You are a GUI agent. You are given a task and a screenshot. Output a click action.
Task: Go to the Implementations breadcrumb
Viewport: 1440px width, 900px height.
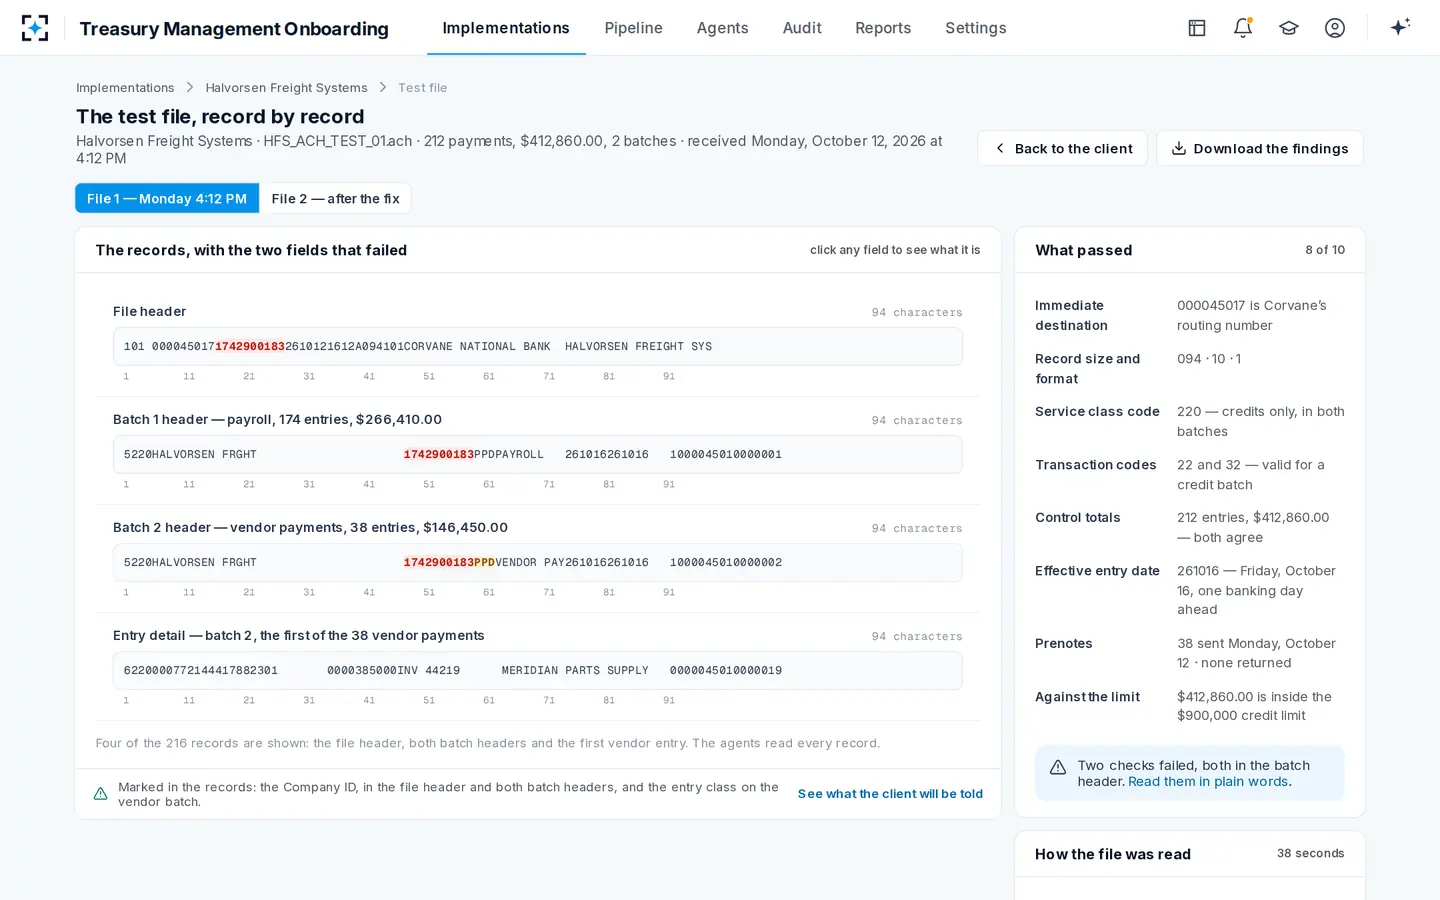pyautogui.click(x=125, y=88)
